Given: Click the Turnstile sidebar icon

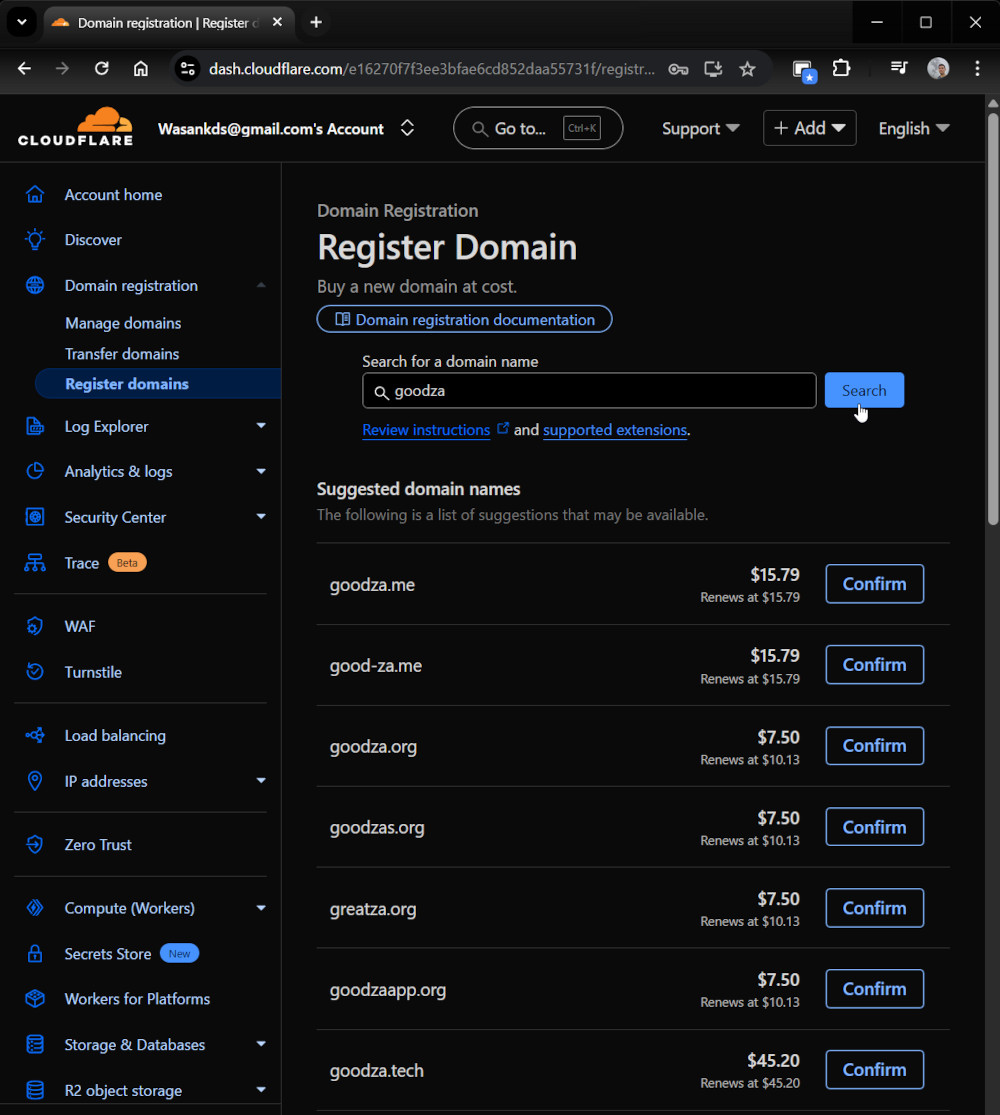Looking at the screenshot, I should click(35, 672).
